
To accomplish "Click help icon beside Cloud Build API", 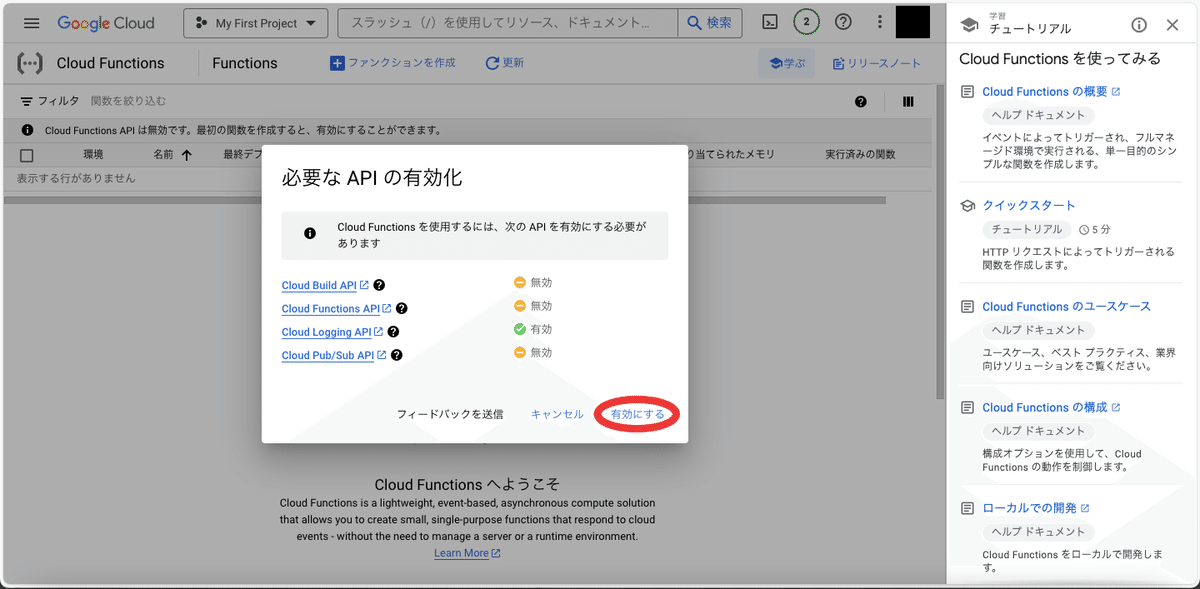I will [x=379, y=285].
